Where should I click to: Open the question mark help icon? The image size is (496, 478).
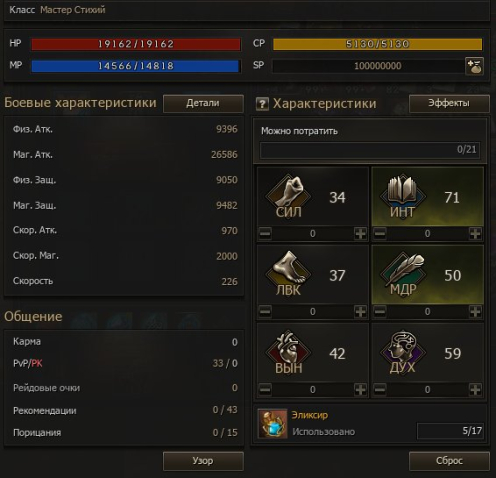(x=262, y=104)
